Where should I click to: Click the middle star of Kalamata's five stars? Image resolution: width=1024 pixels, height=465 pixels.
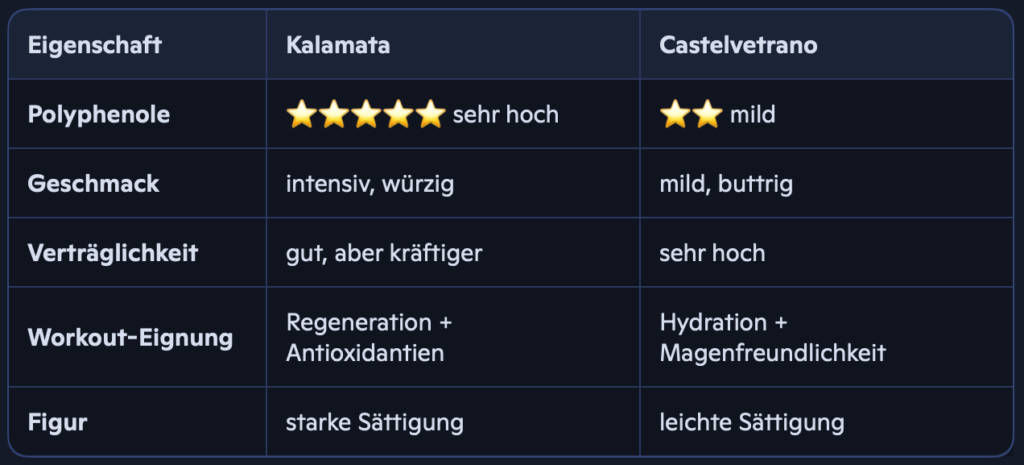point(365,115)
